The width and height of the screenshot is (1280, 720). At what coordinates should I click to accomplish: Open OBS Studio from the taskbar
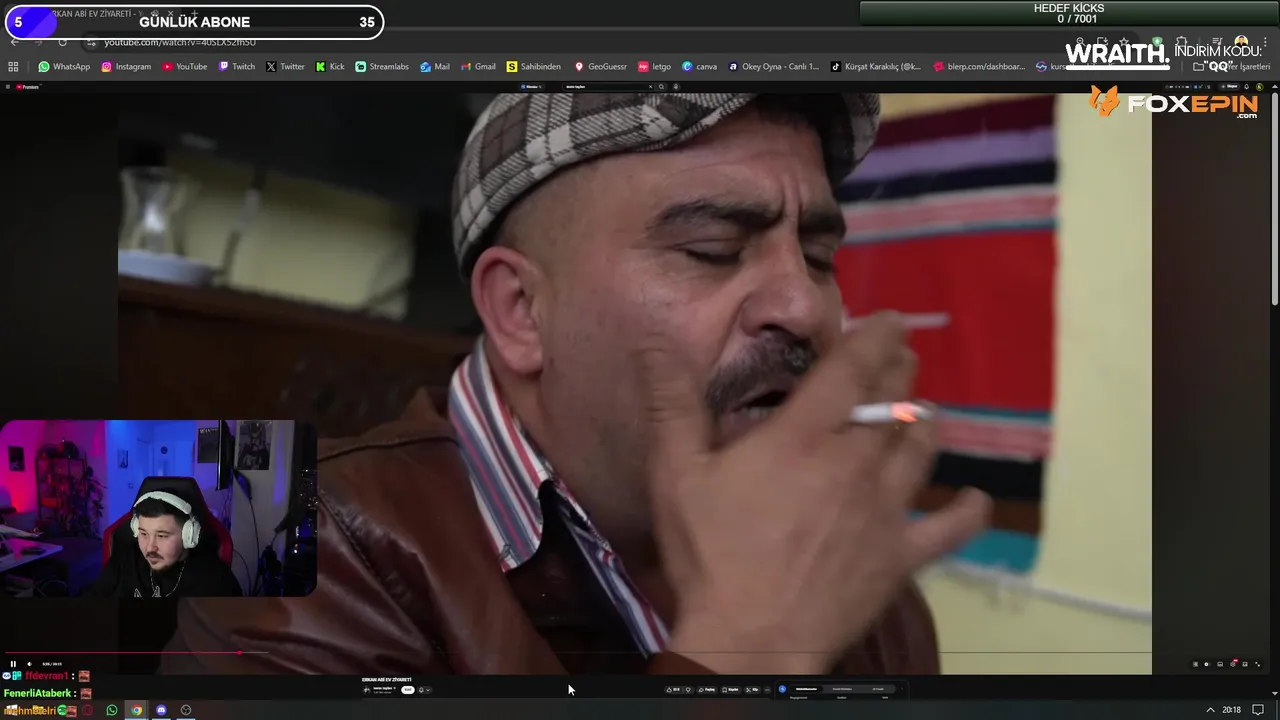[x=185, y=710]
